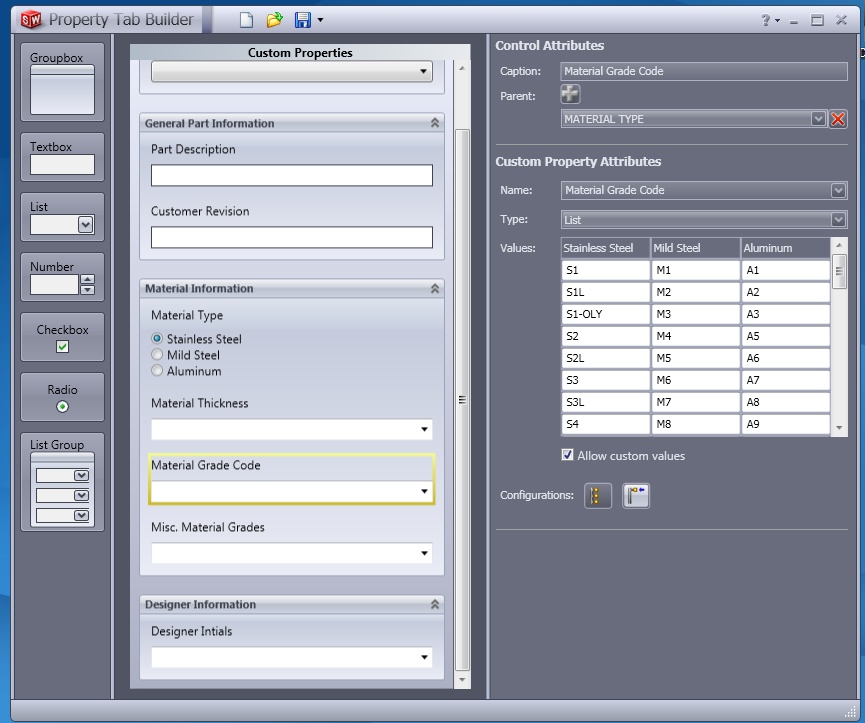This screenshot has height=723, width=865.
Task: Click the Customer Revision text field
Action: tap(292, 237)
